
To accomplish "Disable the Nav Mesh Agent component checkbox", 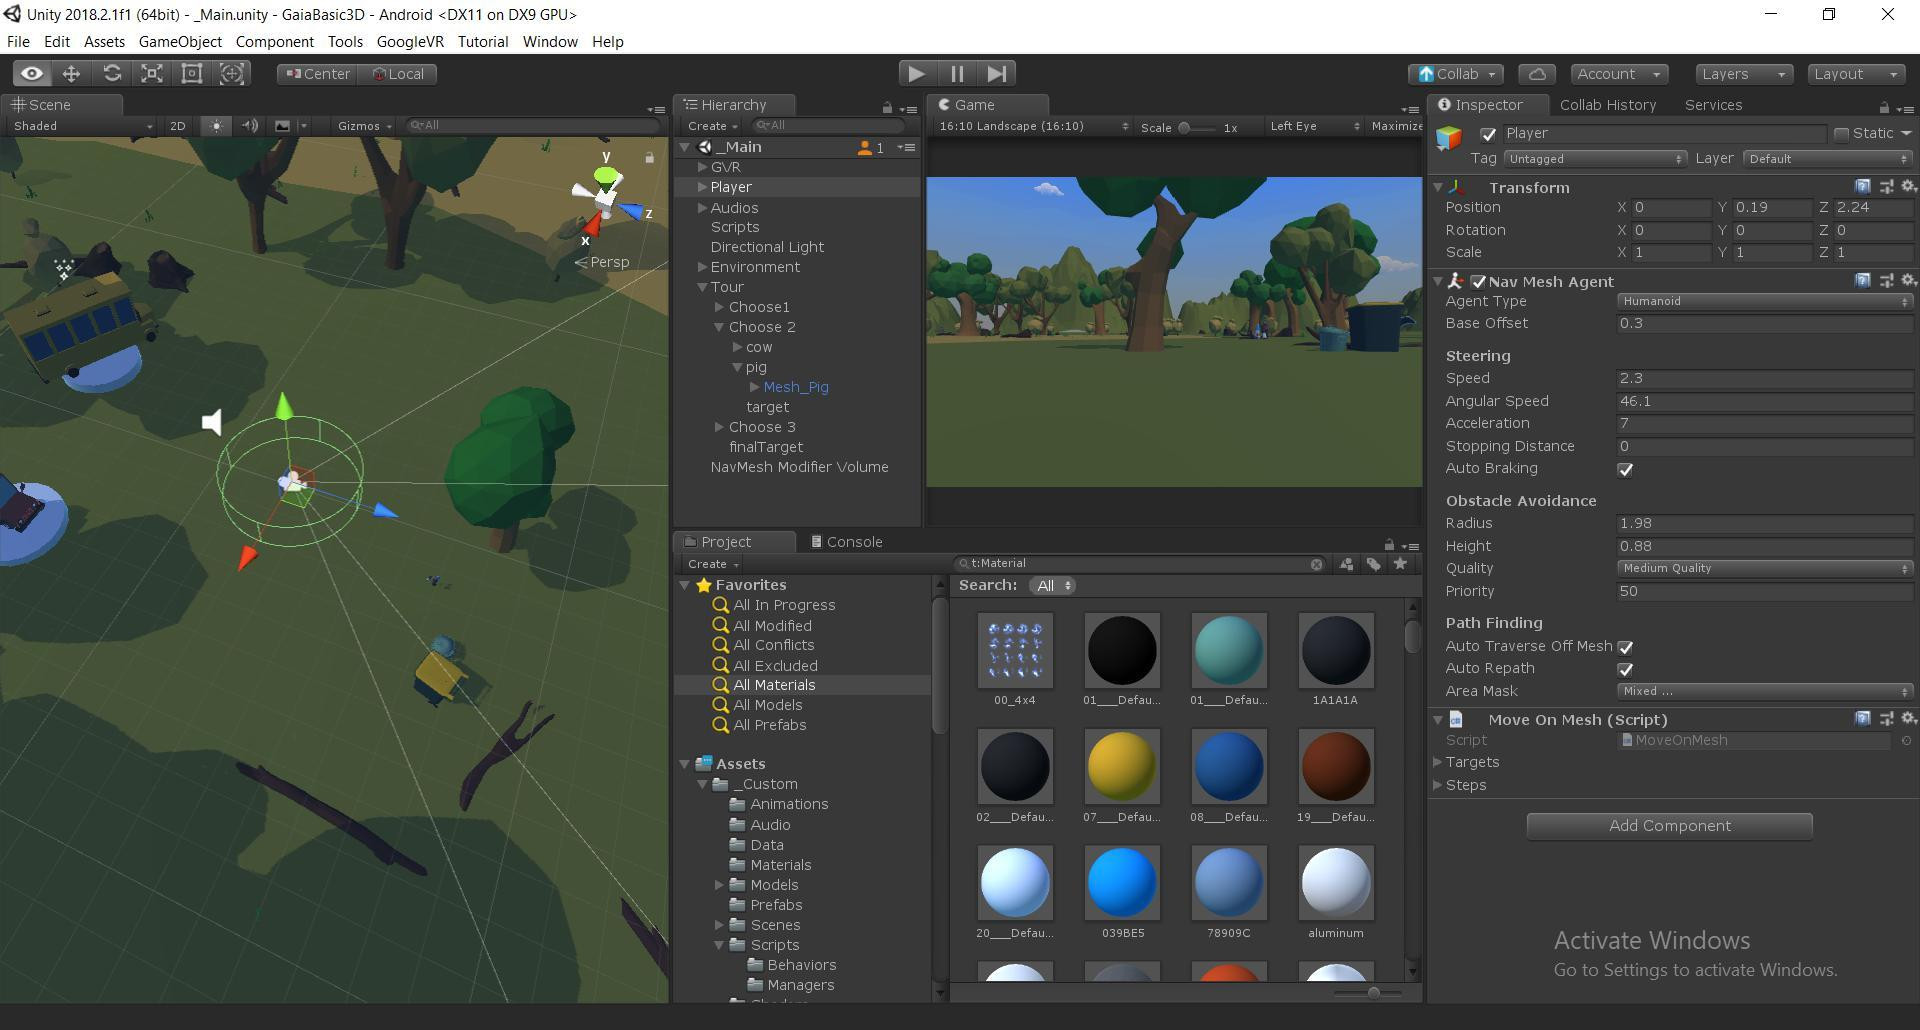I will click(1478, 282).
